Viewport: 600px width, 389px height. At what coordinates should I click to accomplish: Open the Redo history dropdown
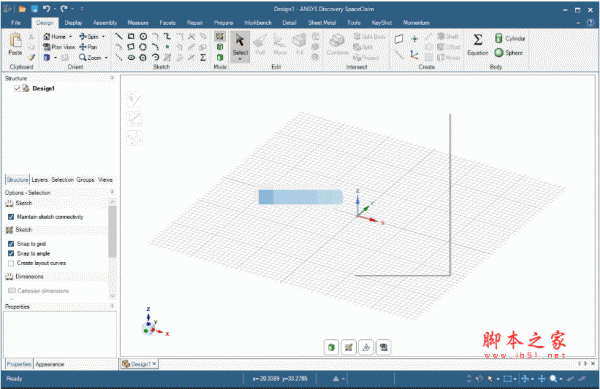pos(72,9)
